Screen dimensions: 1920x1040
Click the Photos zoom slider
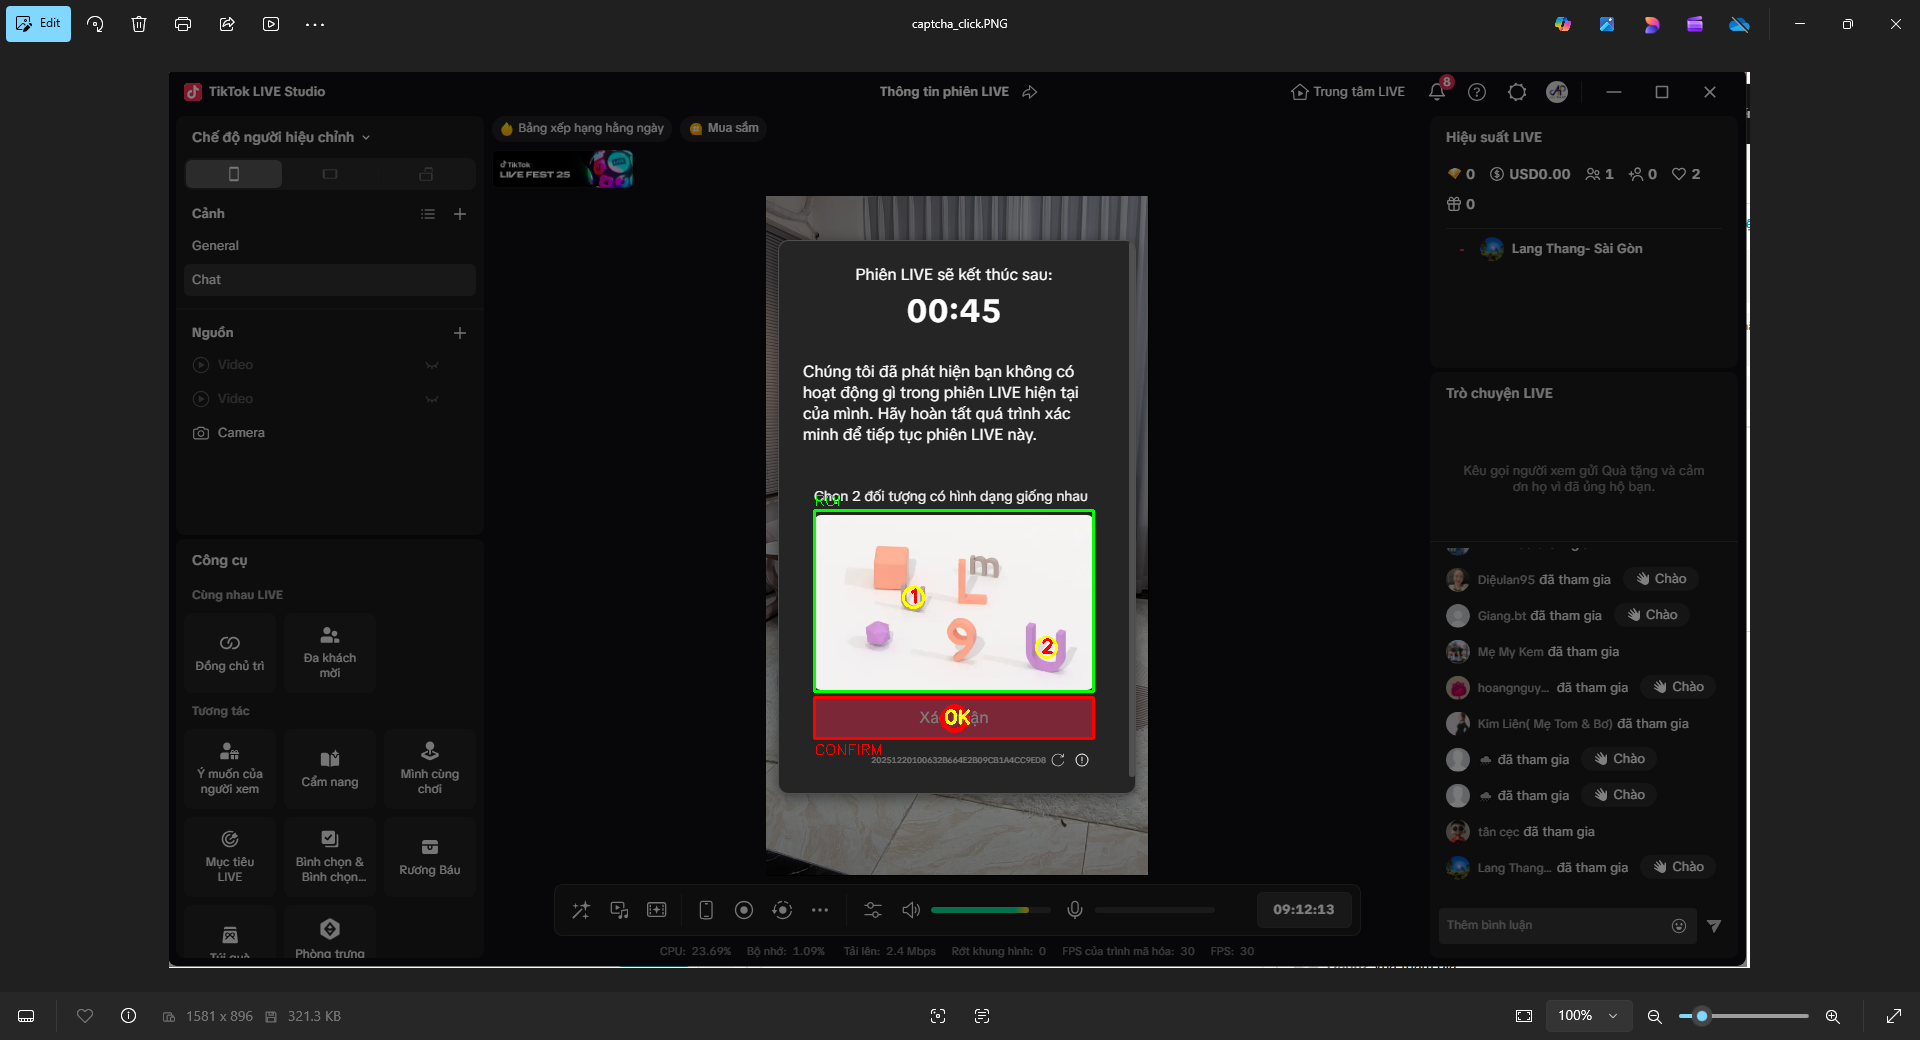click(1743, 1016)
